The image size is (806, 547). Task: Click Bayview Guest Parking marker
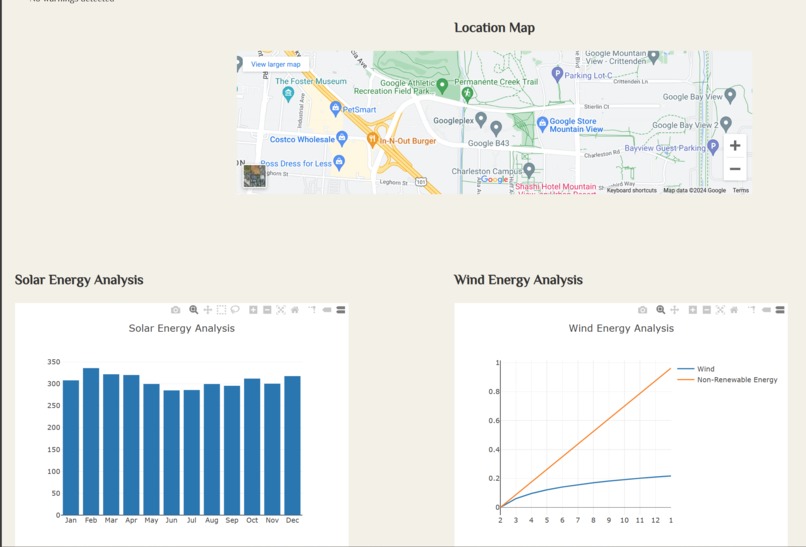713,147
